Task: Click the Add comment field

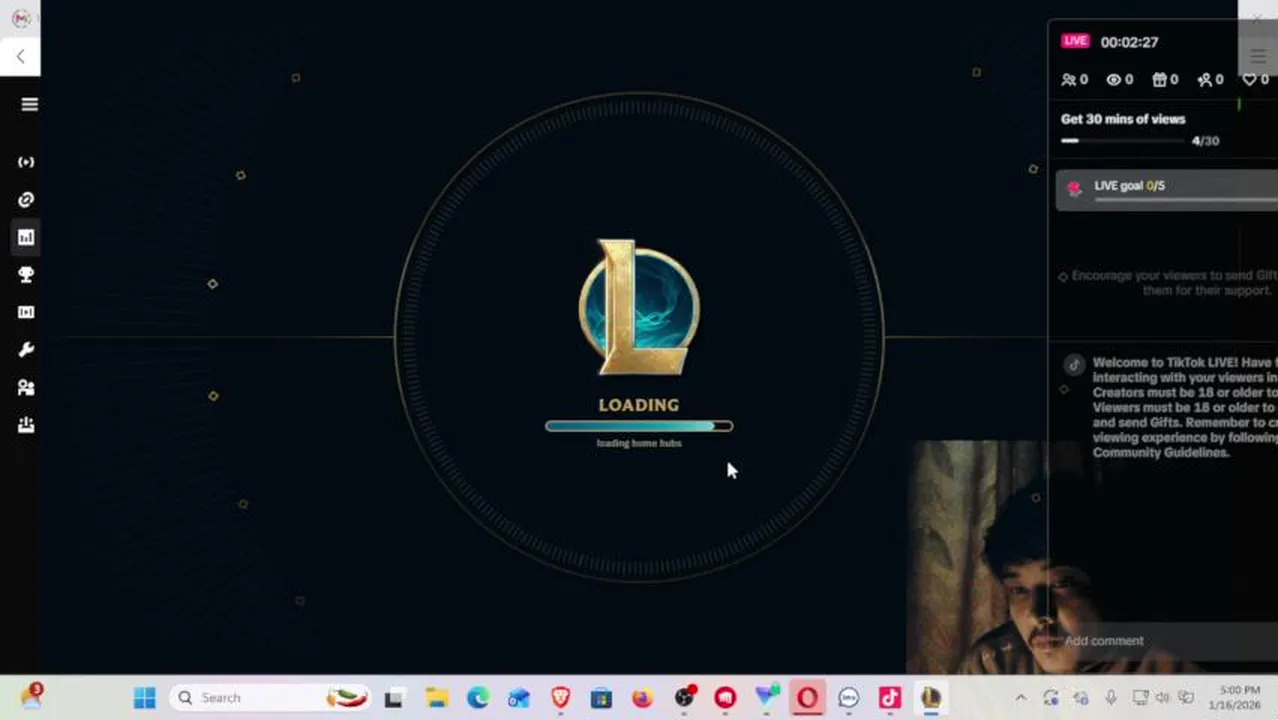Action: click(1165, 641)
